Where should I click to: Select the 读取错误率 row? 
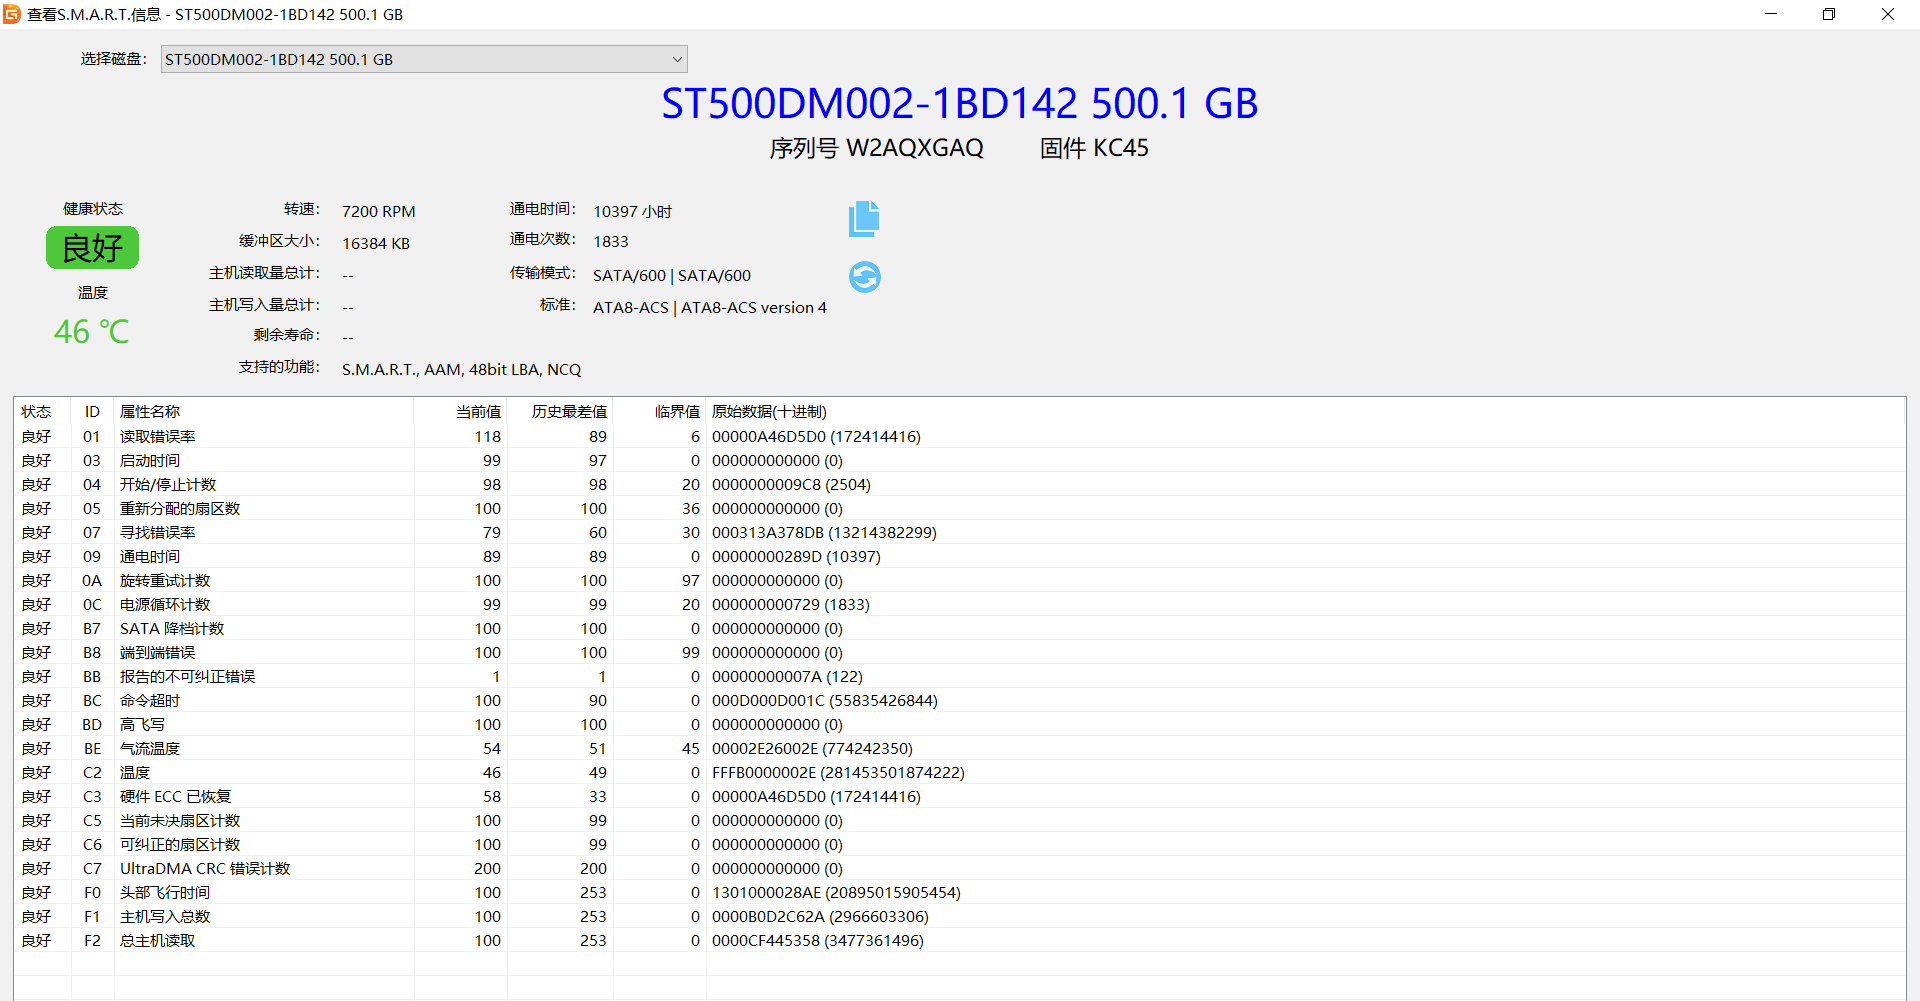point(960,437)
